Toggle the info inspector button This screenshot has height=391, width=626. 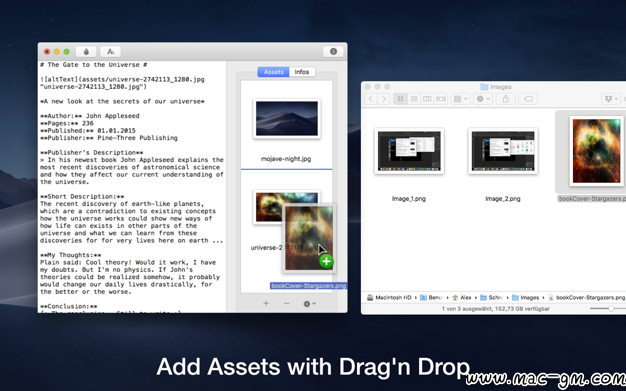point(333,52)
